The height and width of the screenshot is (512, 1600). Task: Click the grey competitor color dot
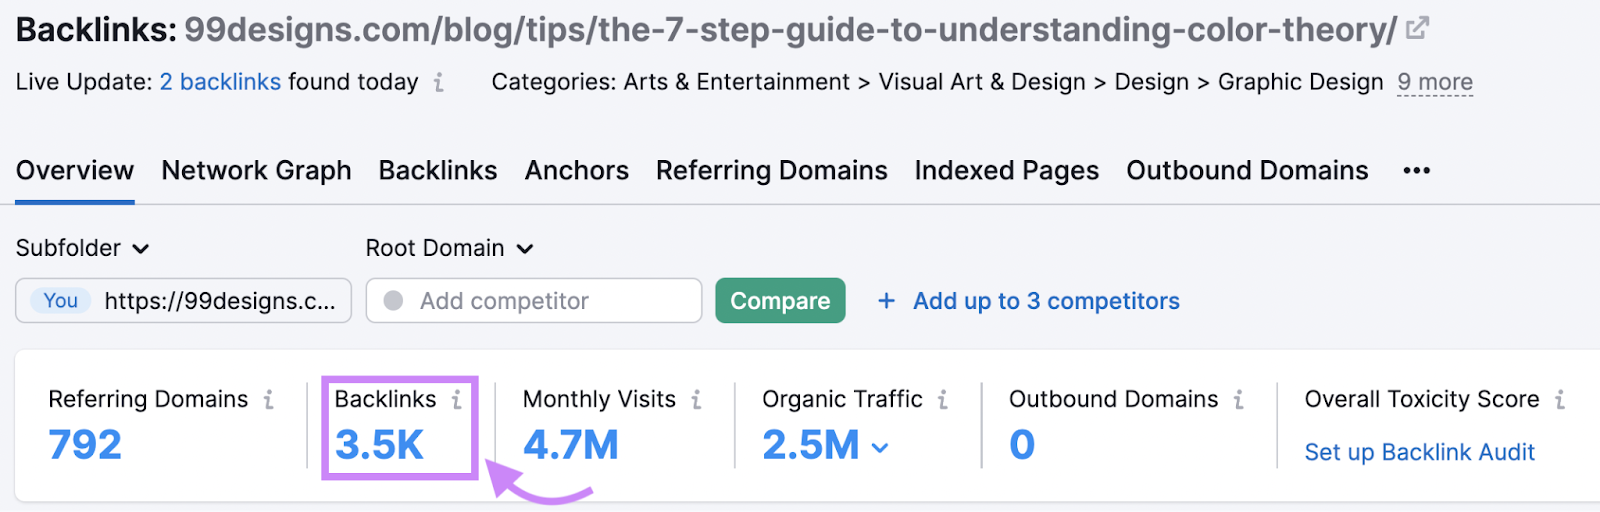394,301
